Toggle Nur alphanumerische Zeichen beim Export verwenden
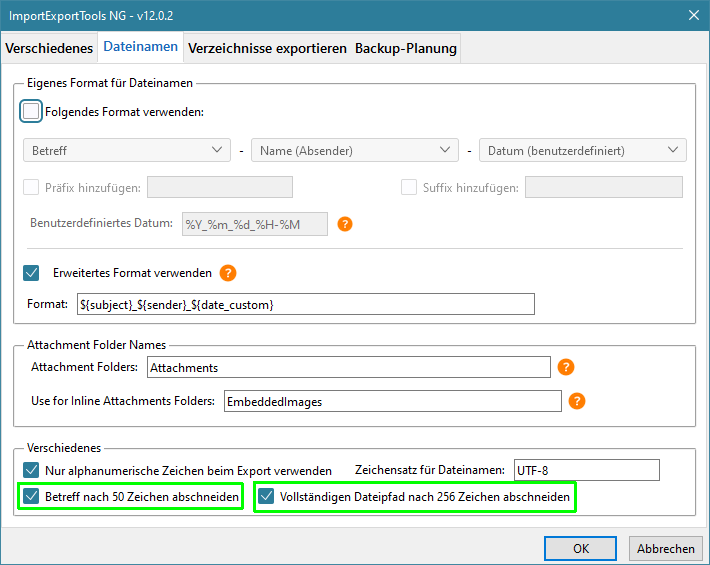This screenshot has width=710, height=565. coord(32,470)
